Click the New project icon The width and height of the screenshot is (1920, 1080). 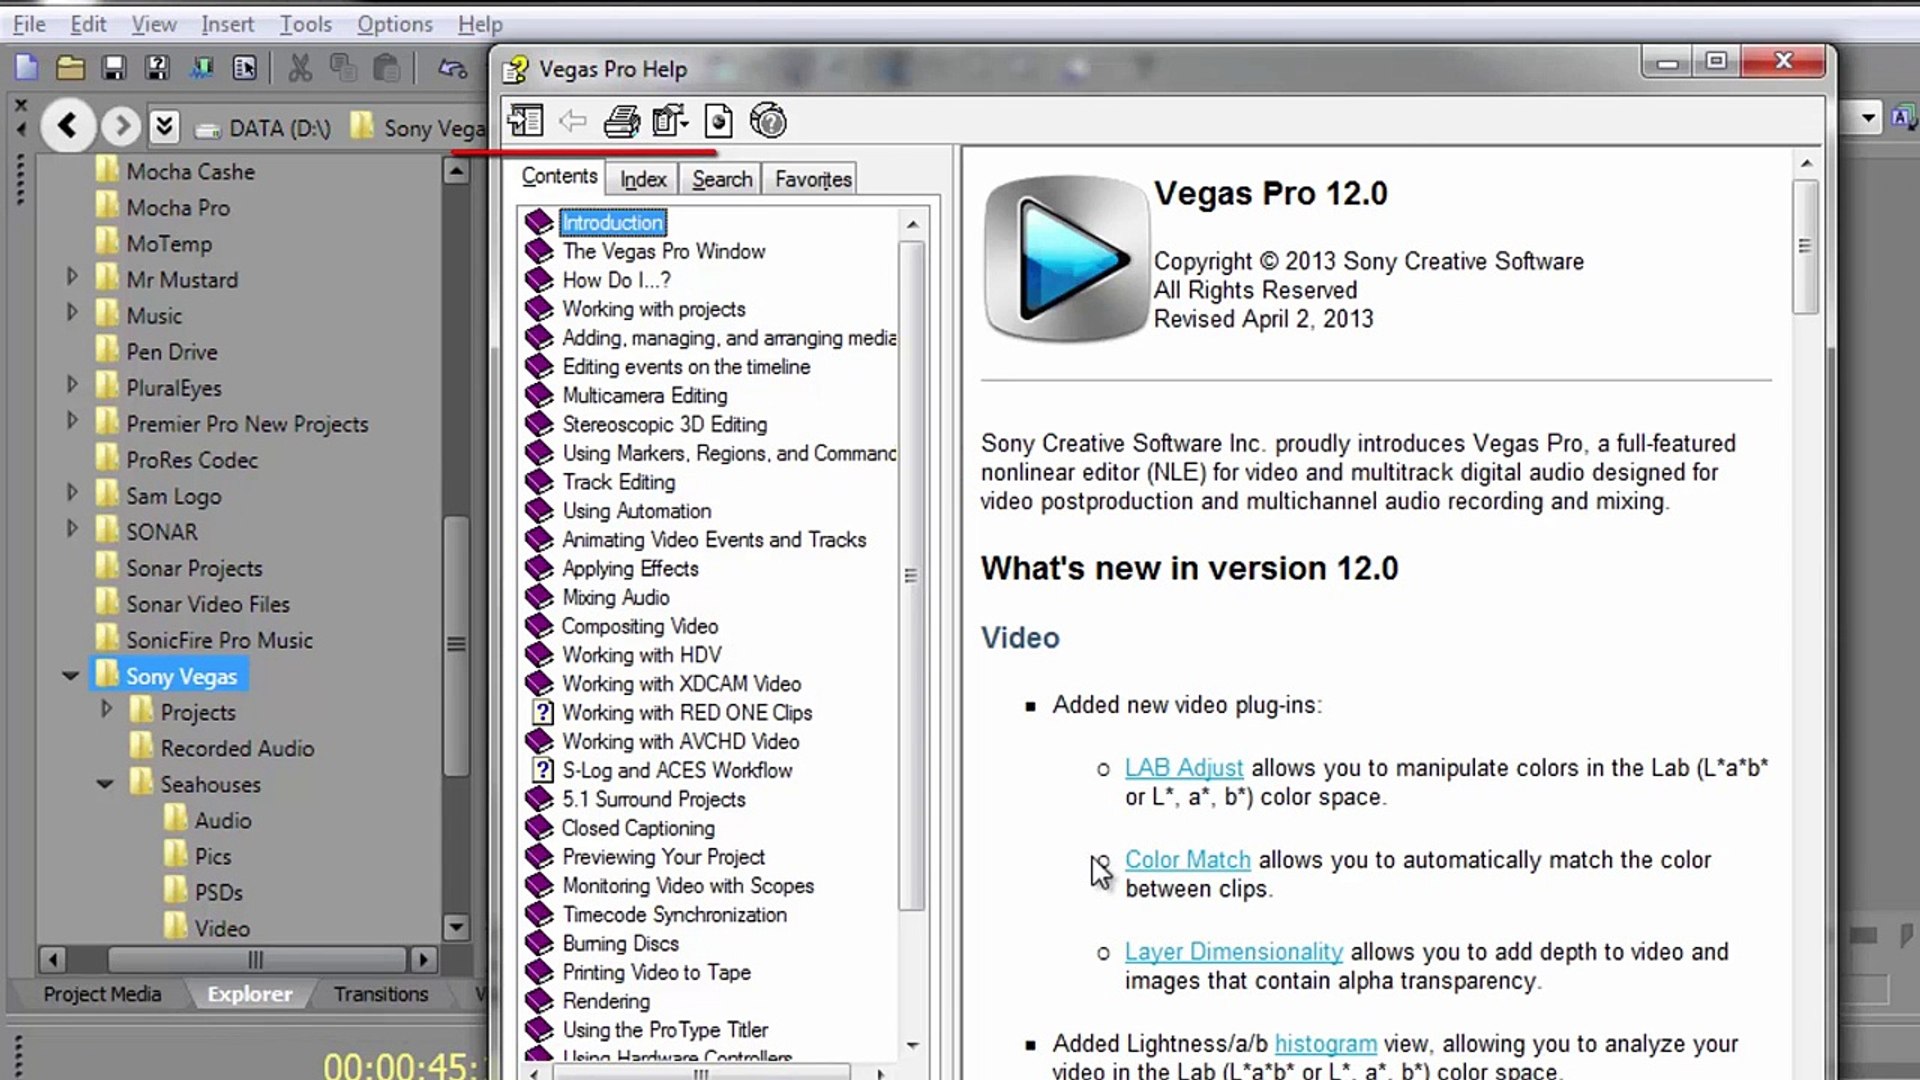(x=27, y=68)
